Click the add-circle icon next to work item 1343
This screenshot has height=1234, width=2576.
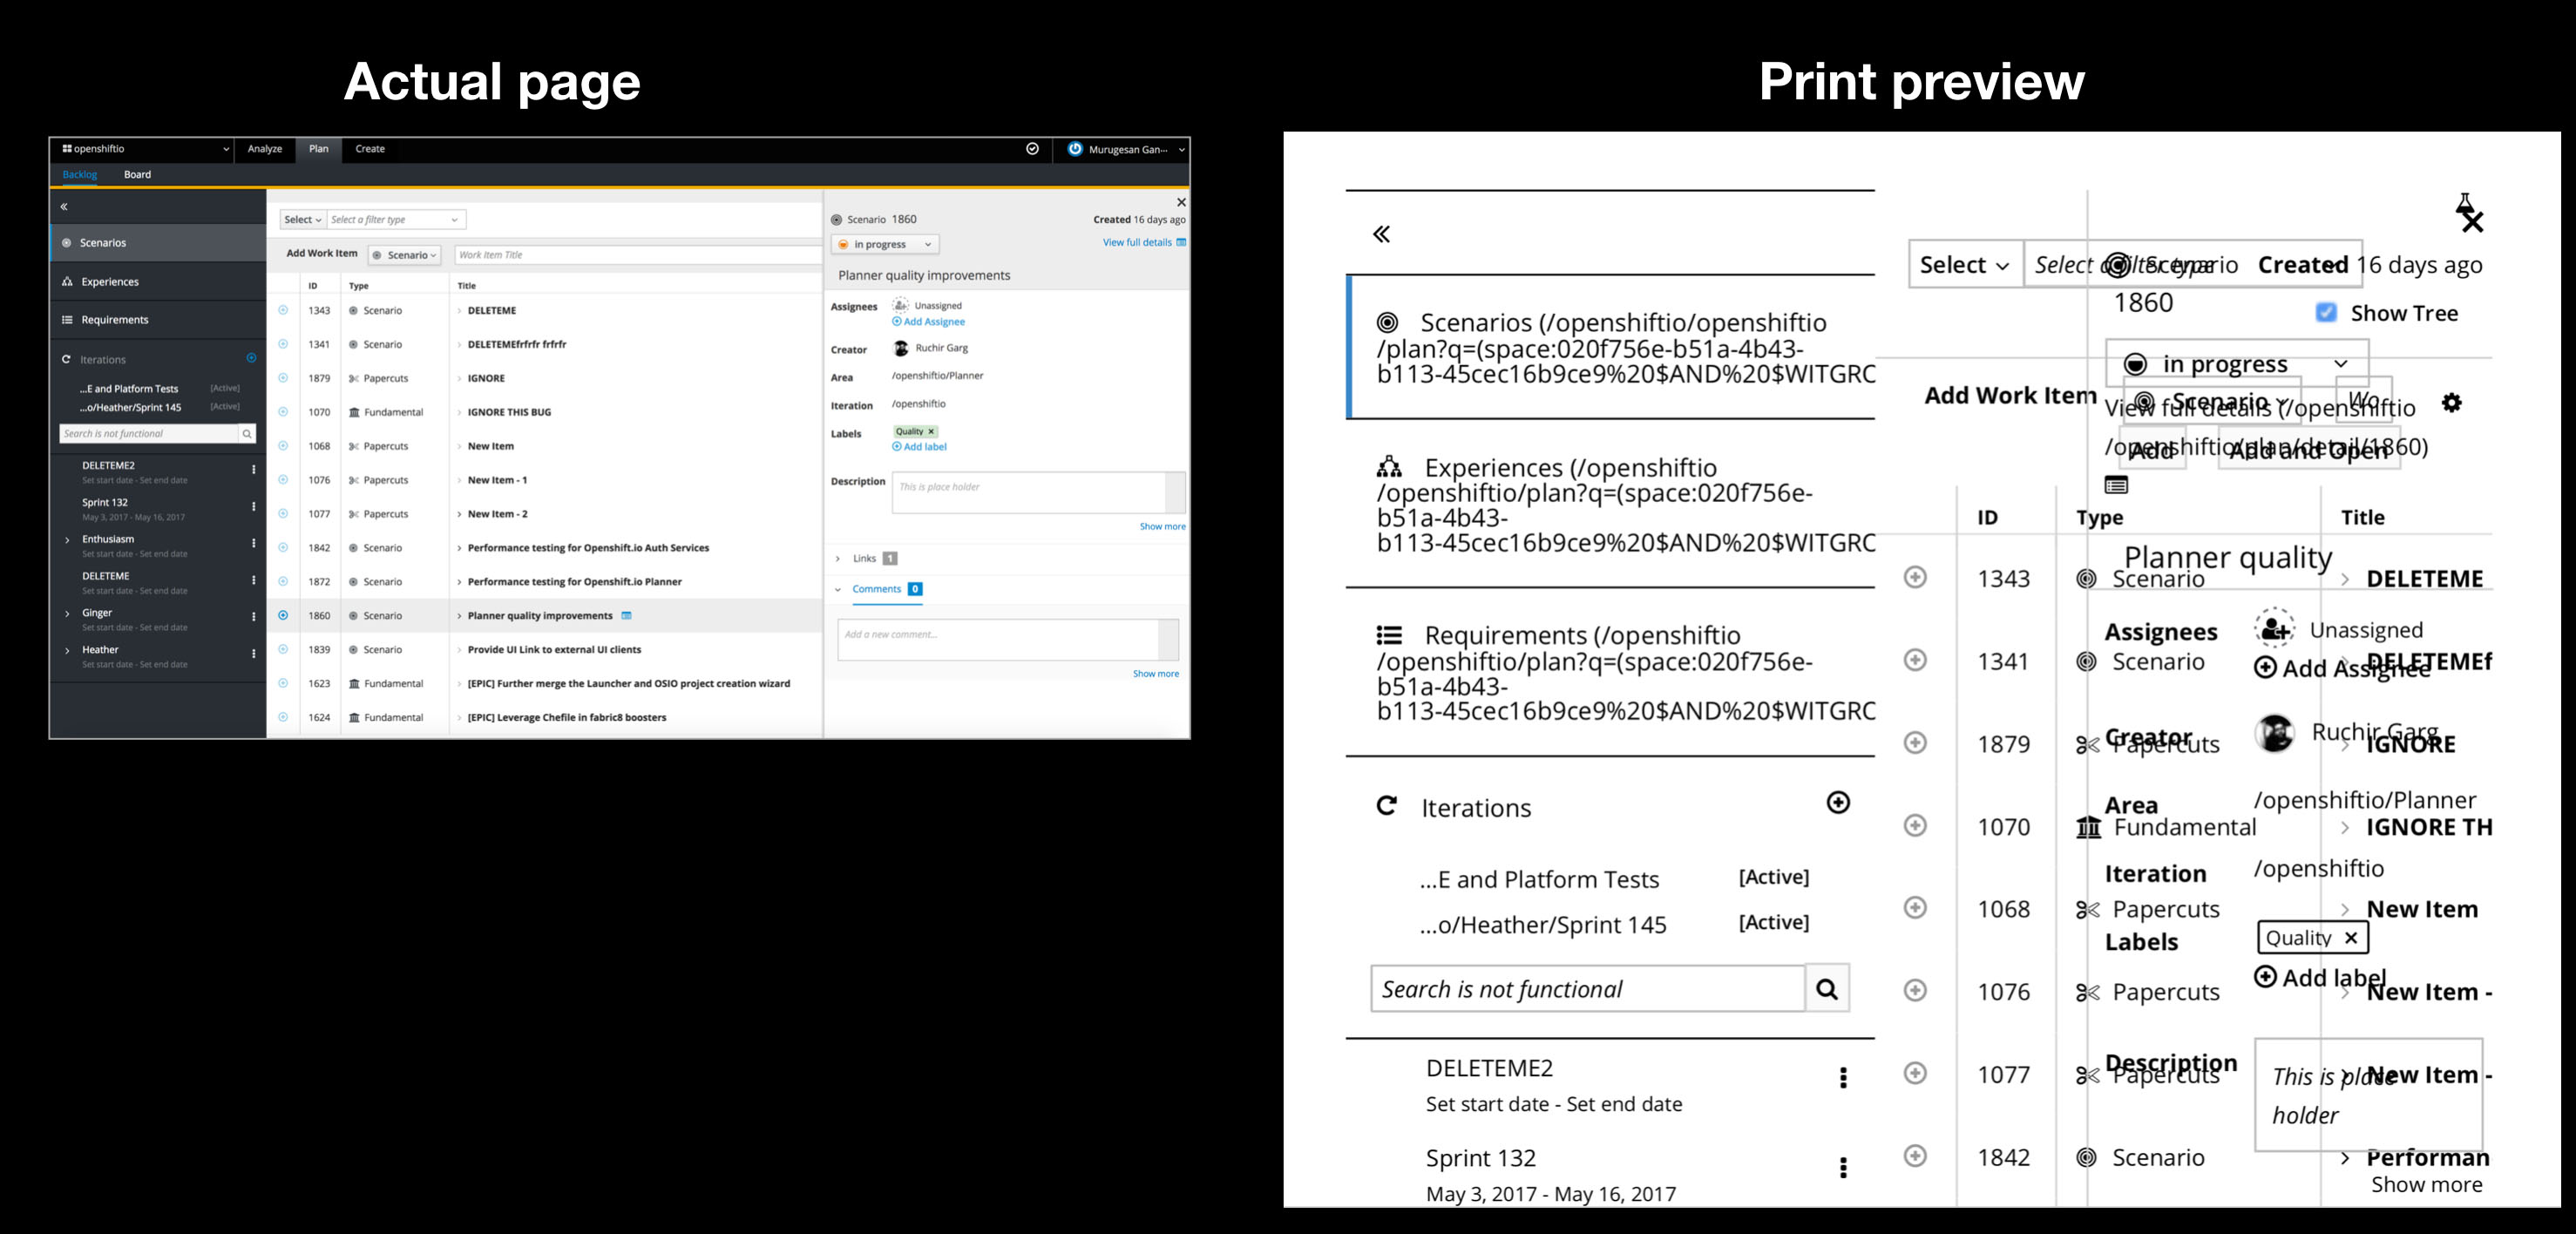point(284,310)
